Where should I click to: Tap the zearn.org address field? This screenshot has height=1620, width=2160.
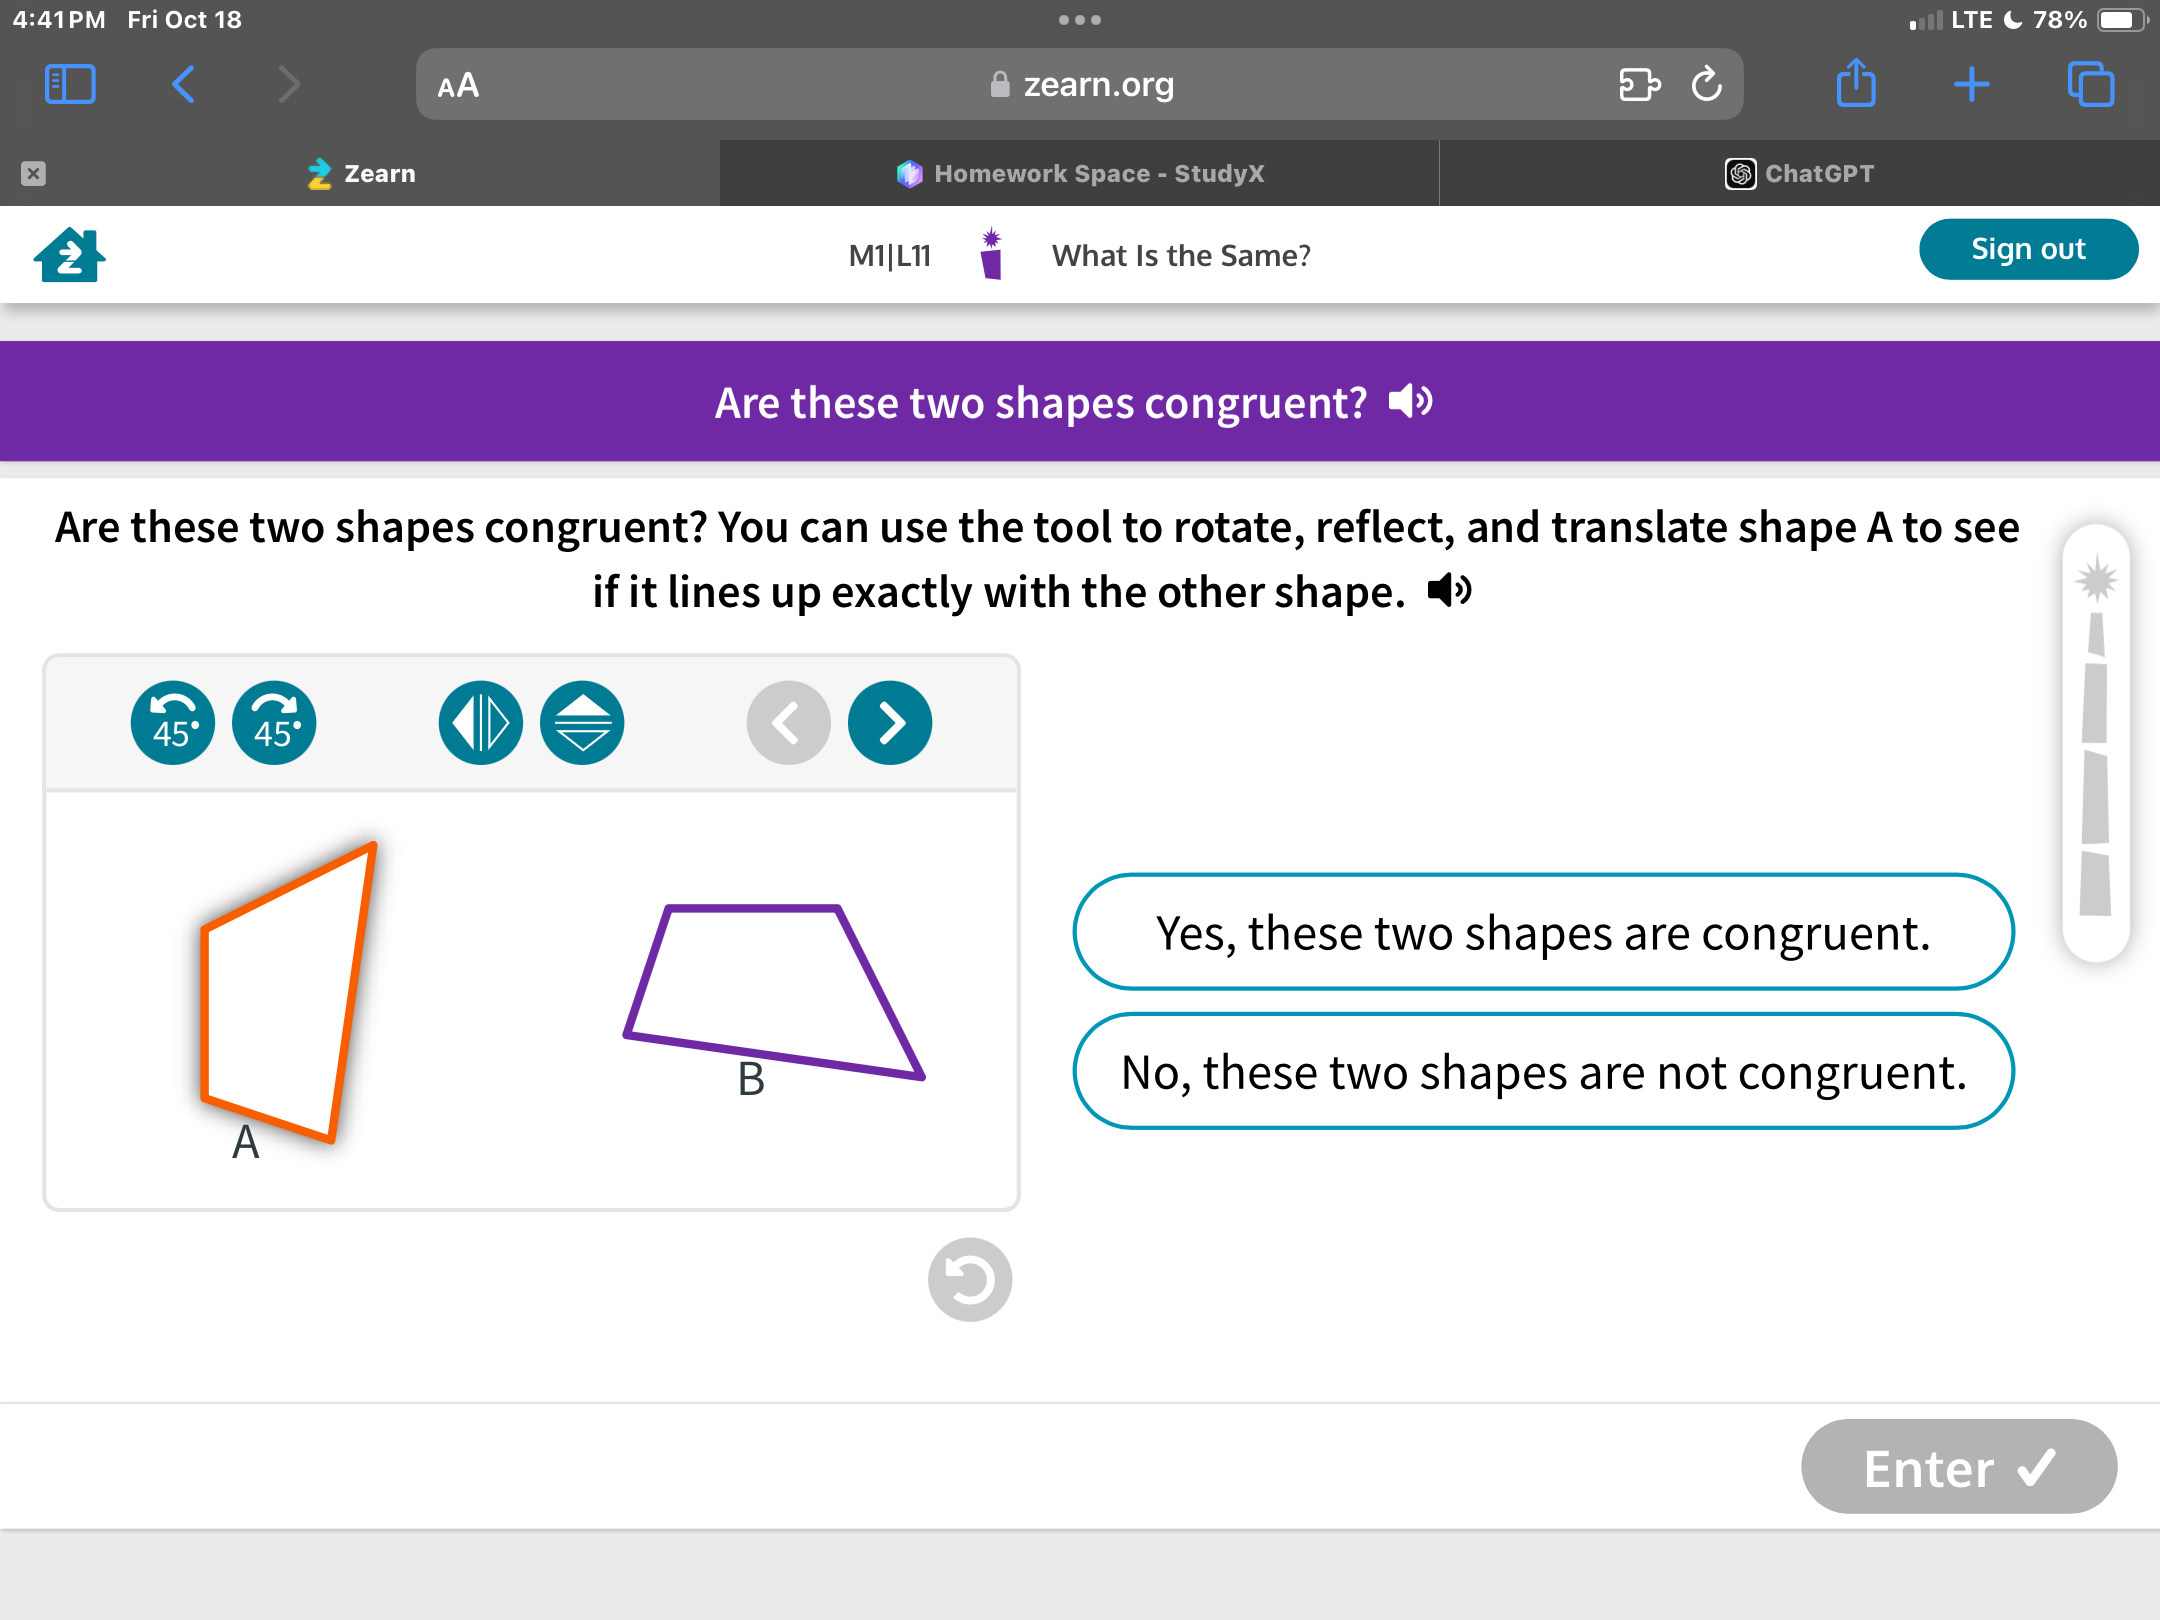coord(1080,84)
